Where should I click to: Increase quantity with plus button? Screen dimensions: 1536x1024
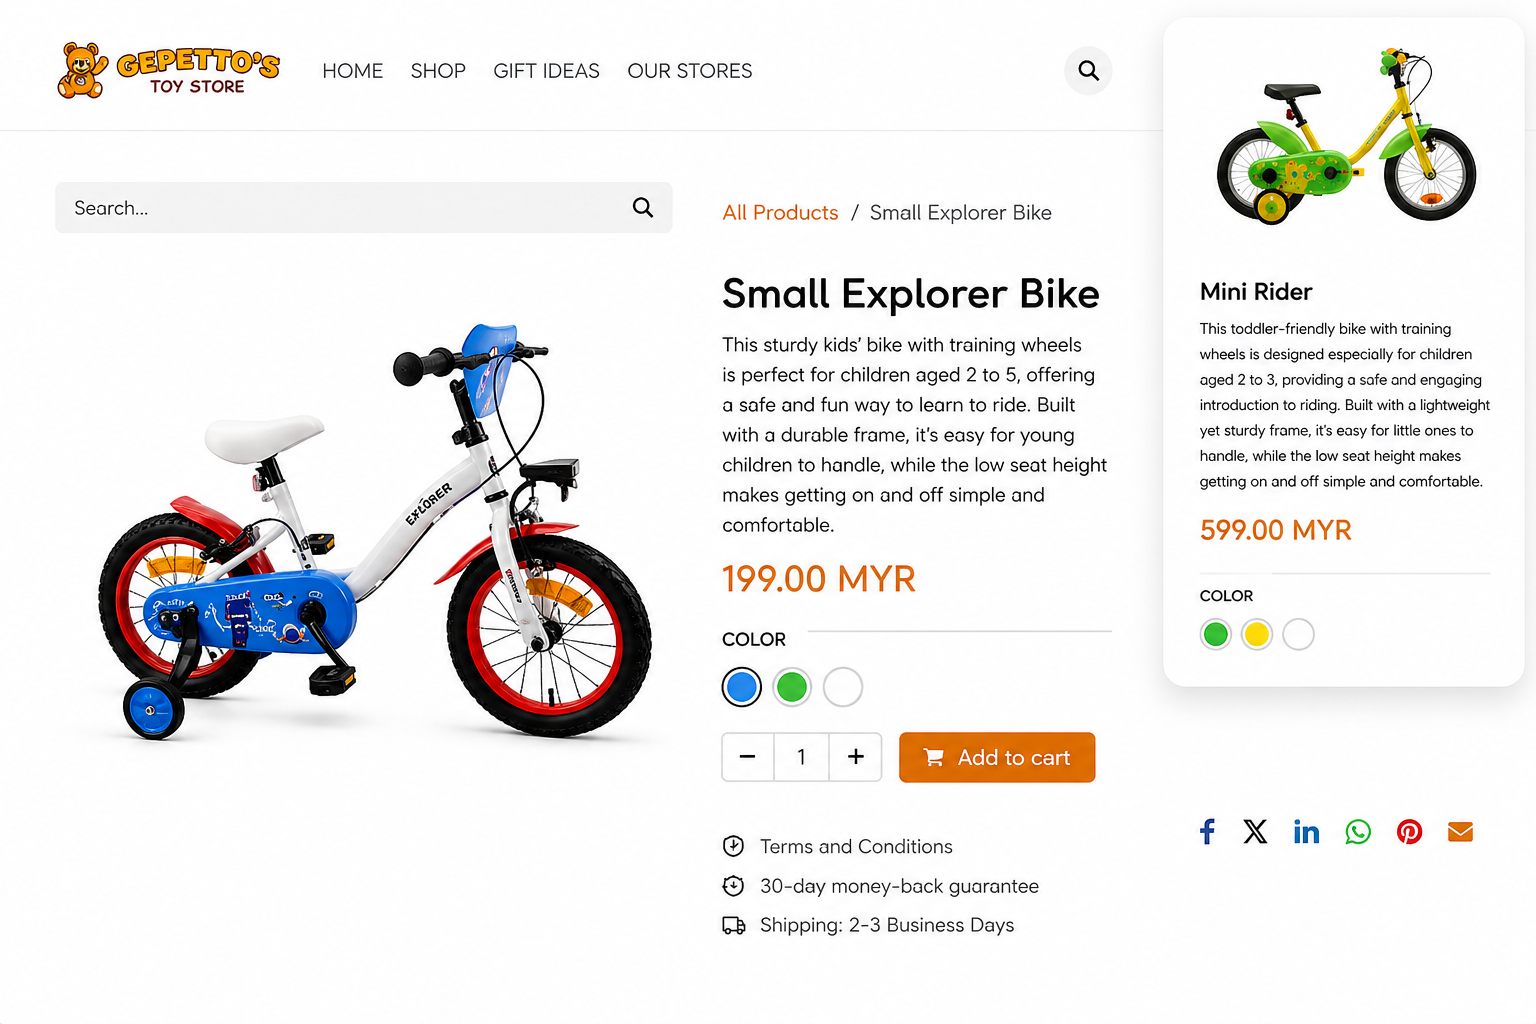856,757
